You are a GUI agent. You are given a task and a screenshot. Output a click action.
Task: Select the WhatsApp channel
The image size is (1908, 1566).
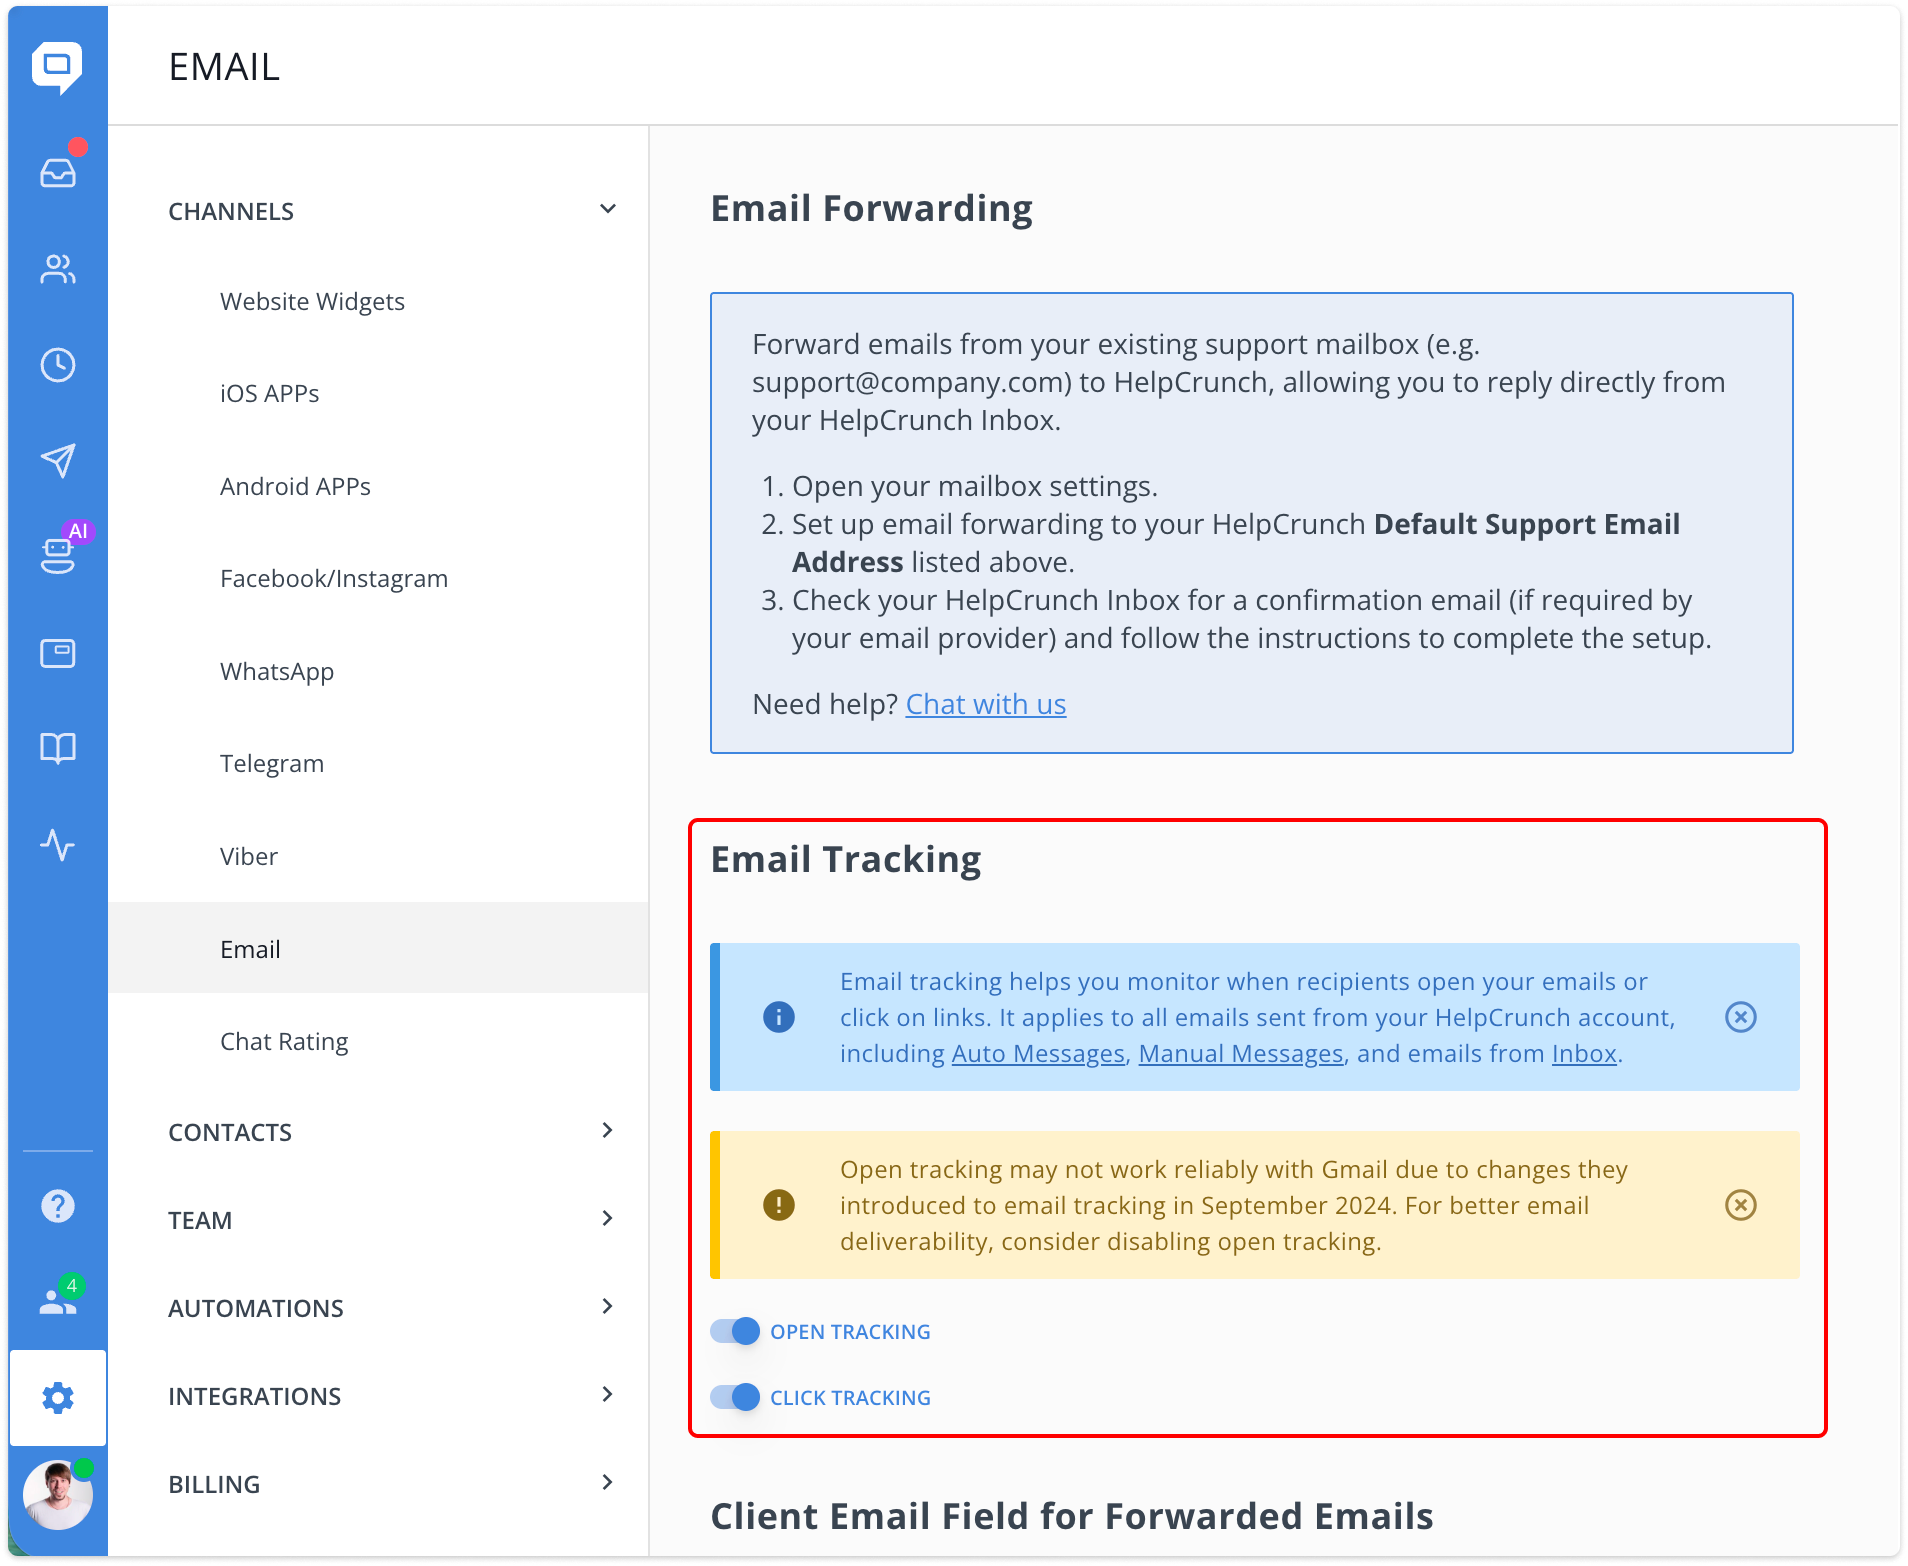pos(277,671)
